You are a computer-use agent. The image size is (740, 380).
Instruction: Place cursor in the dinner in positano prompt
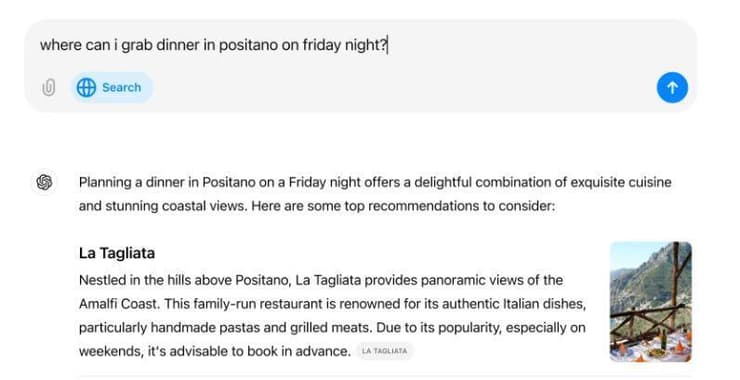tap(214, 45)
